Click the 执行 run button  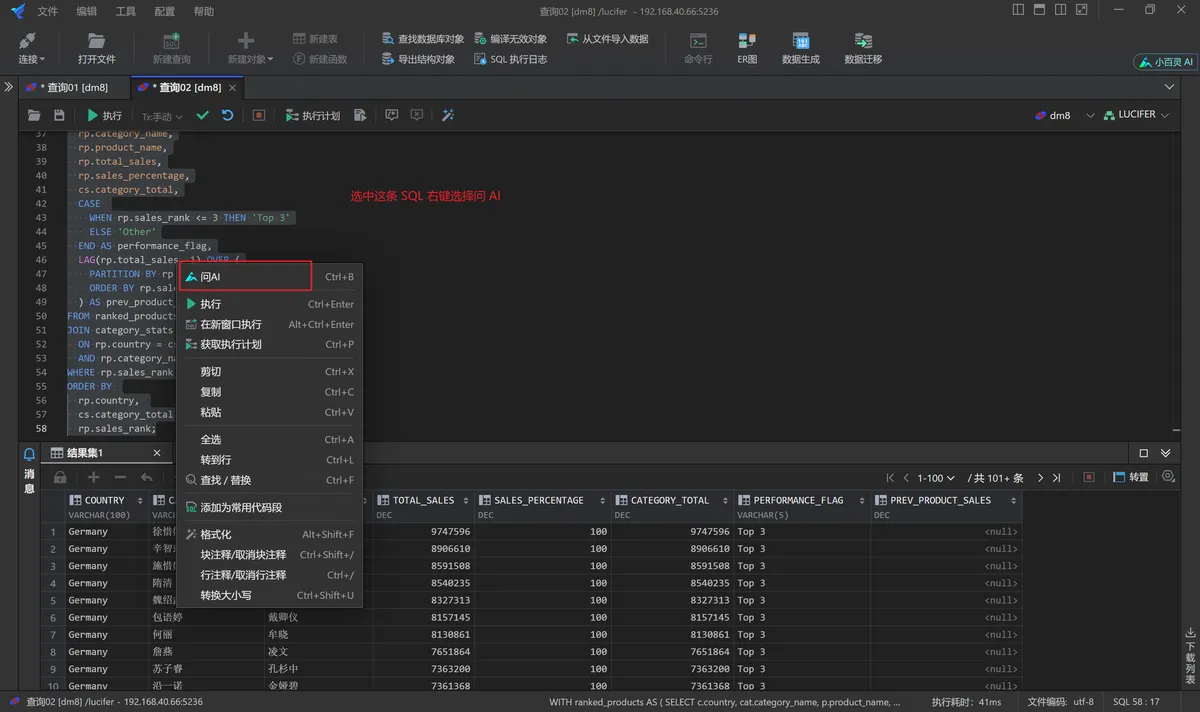click(x=104, y=116)
